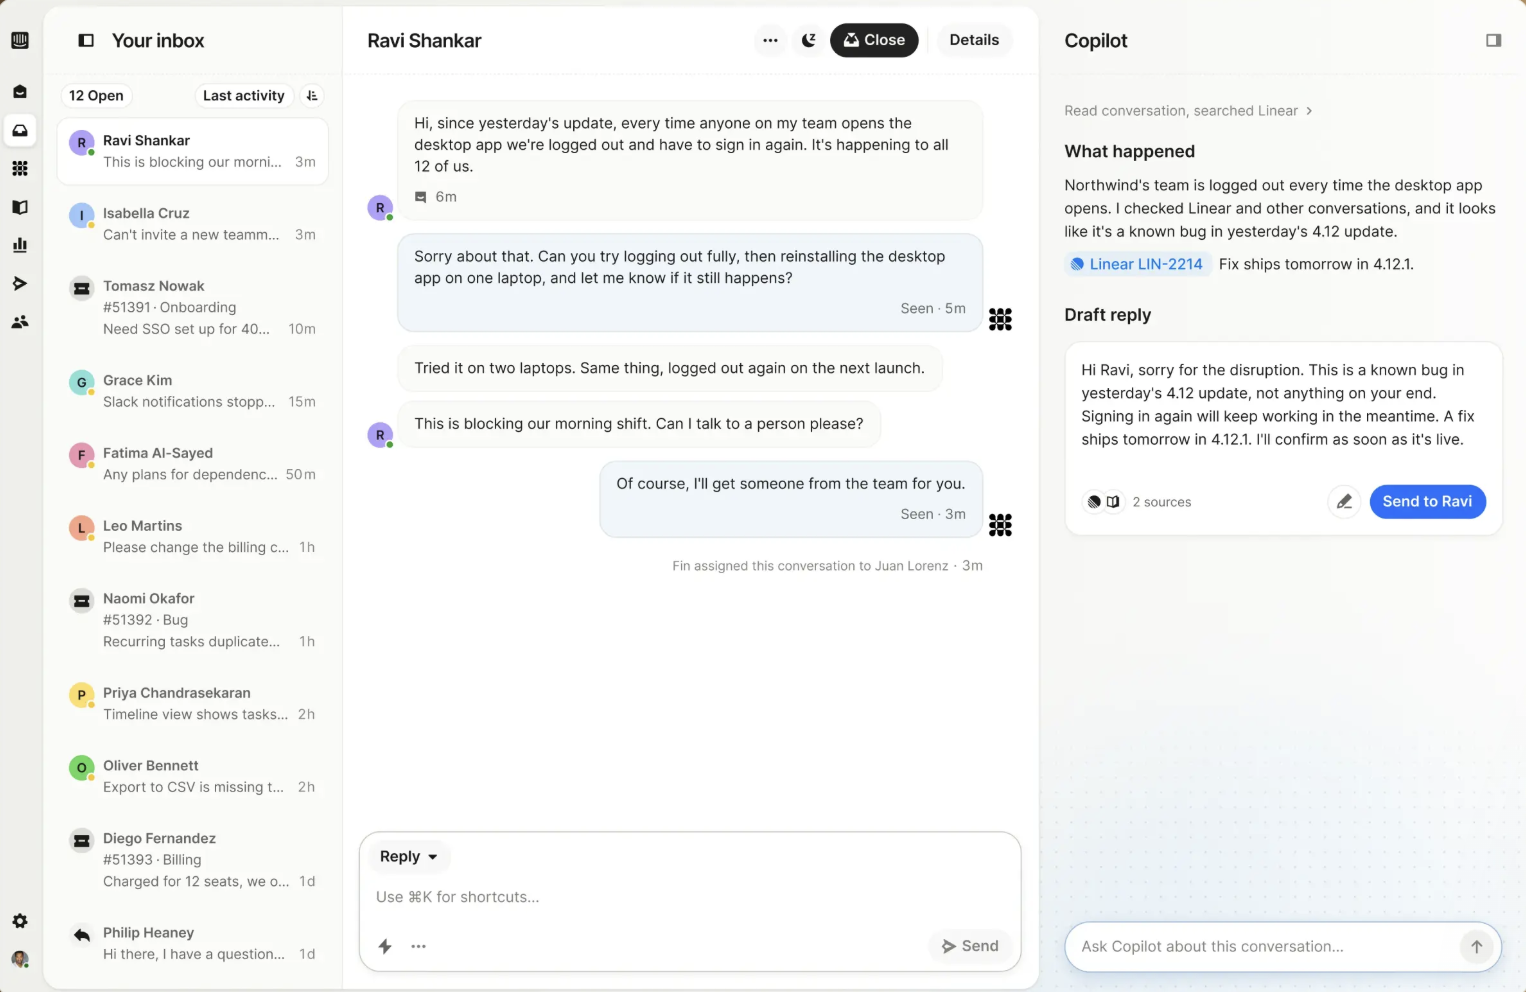Select Grace Kim Slack notifications conversation
Image resolution: width=1526 pixels, height=992 pixels.
(193, 391)
